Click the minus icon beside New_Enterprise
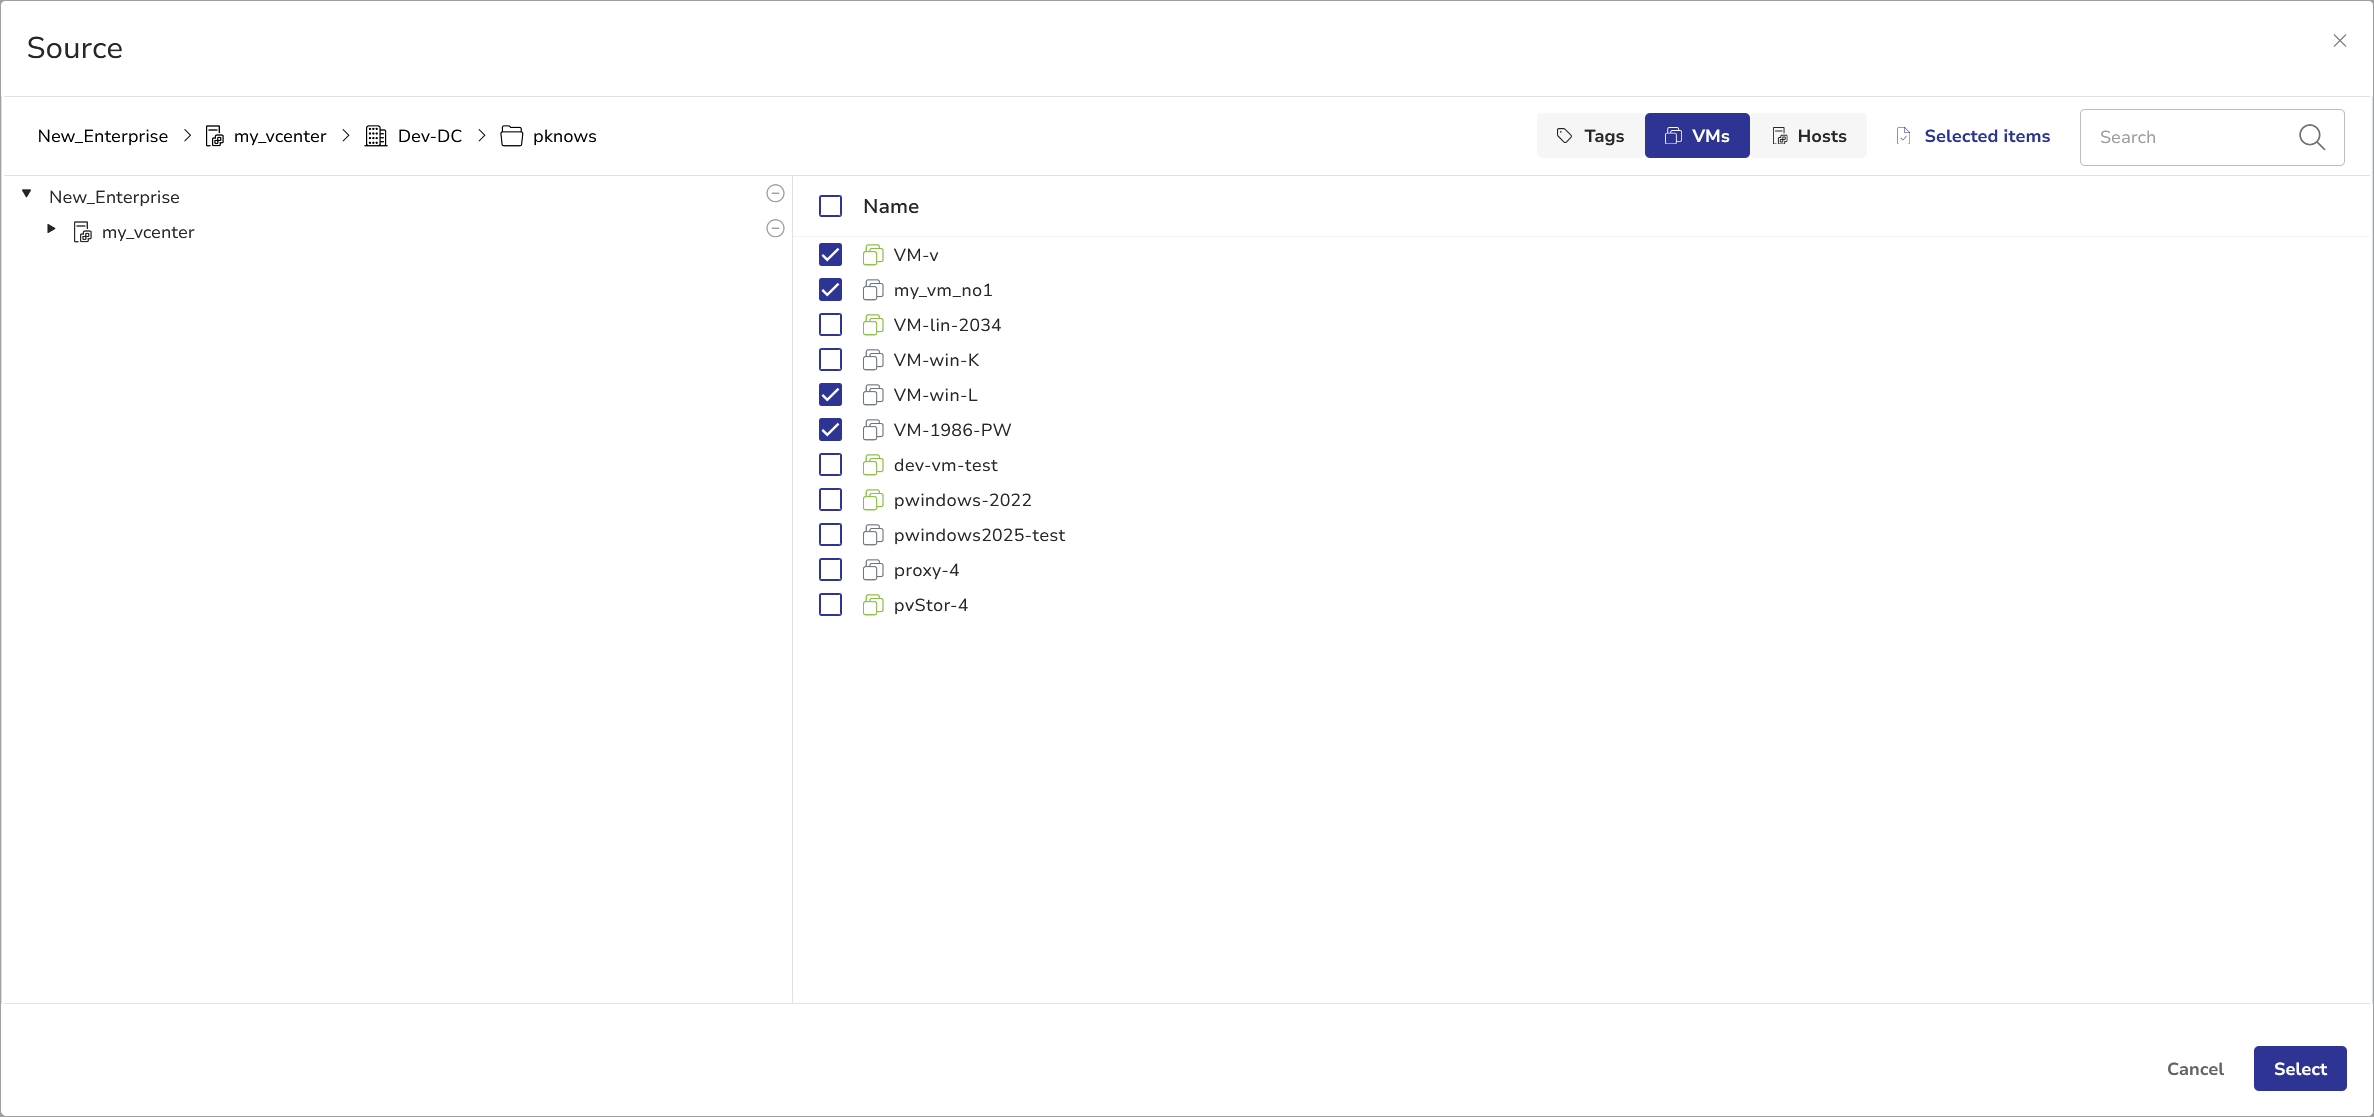 point(775,193)
